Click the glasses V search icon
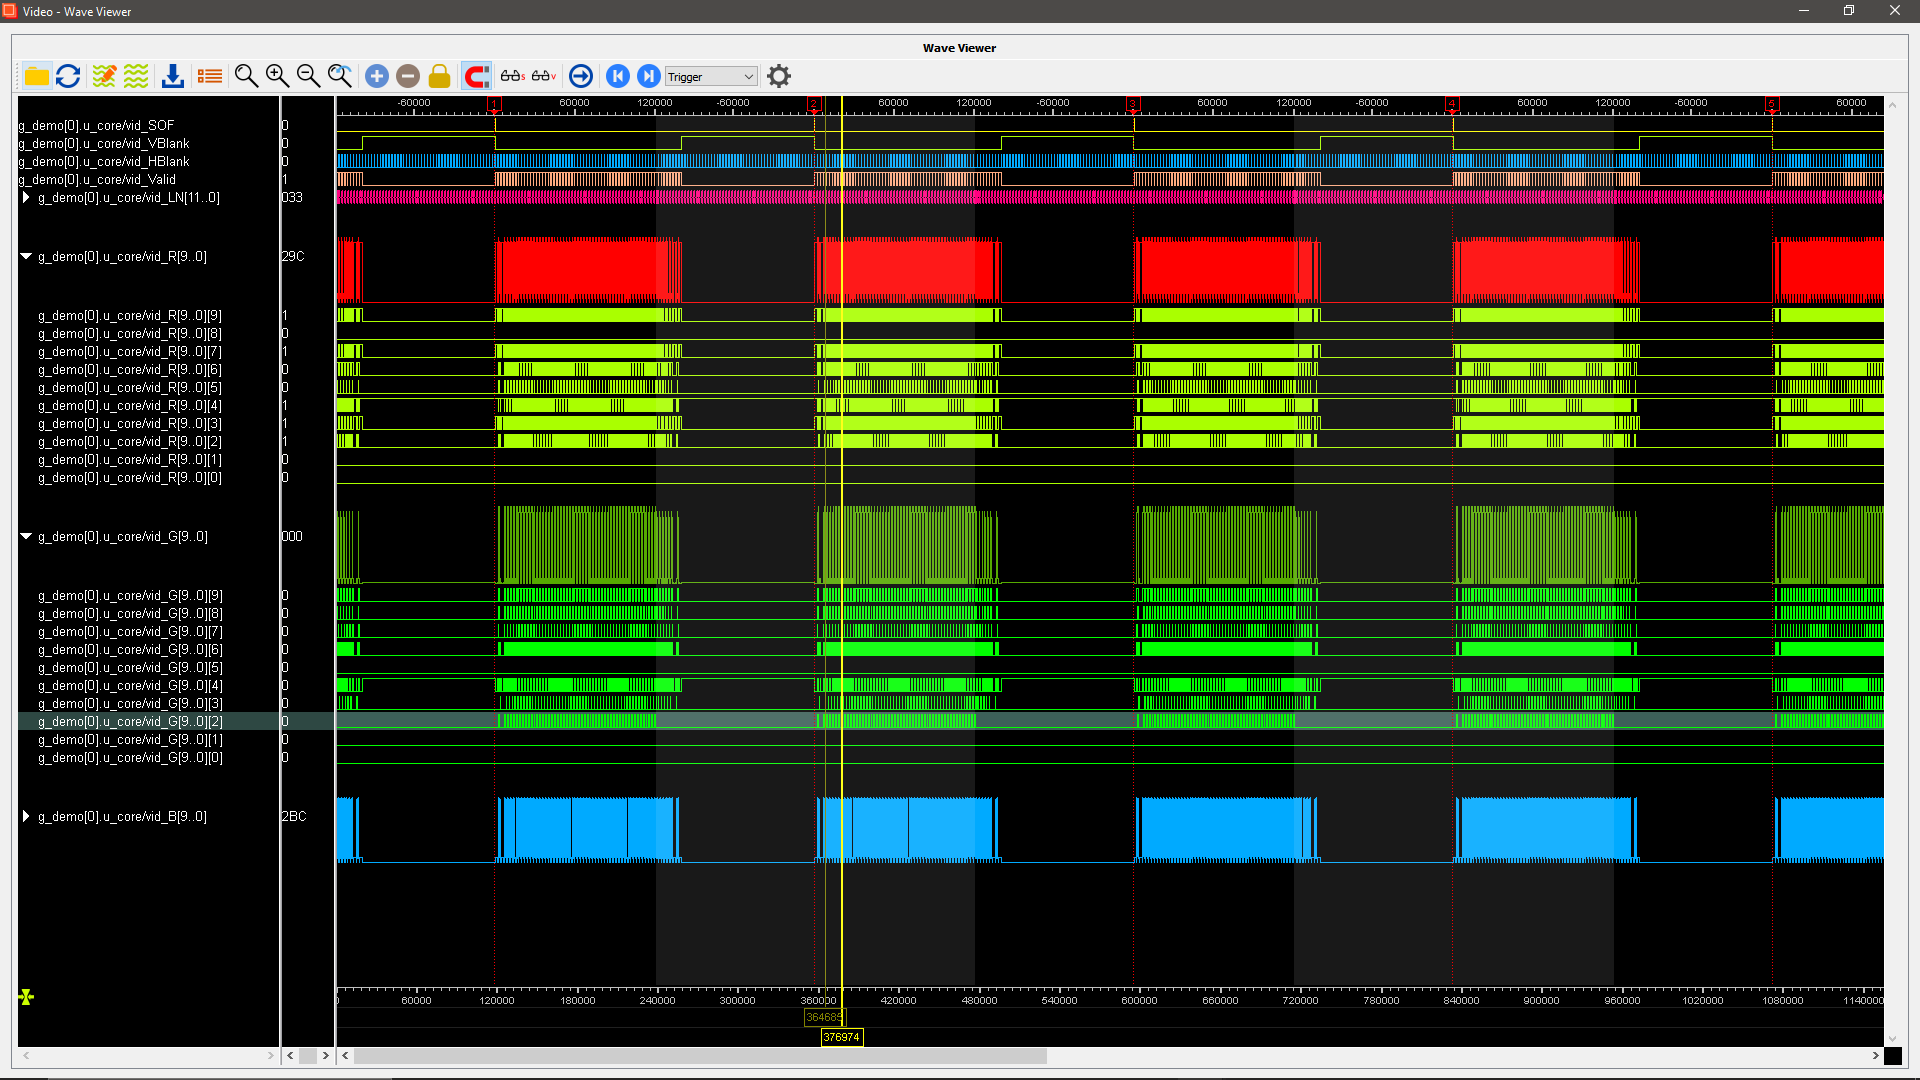The width and height of the screenshot is (1920, 1080). pyautogui.click(x=544, y=76)
